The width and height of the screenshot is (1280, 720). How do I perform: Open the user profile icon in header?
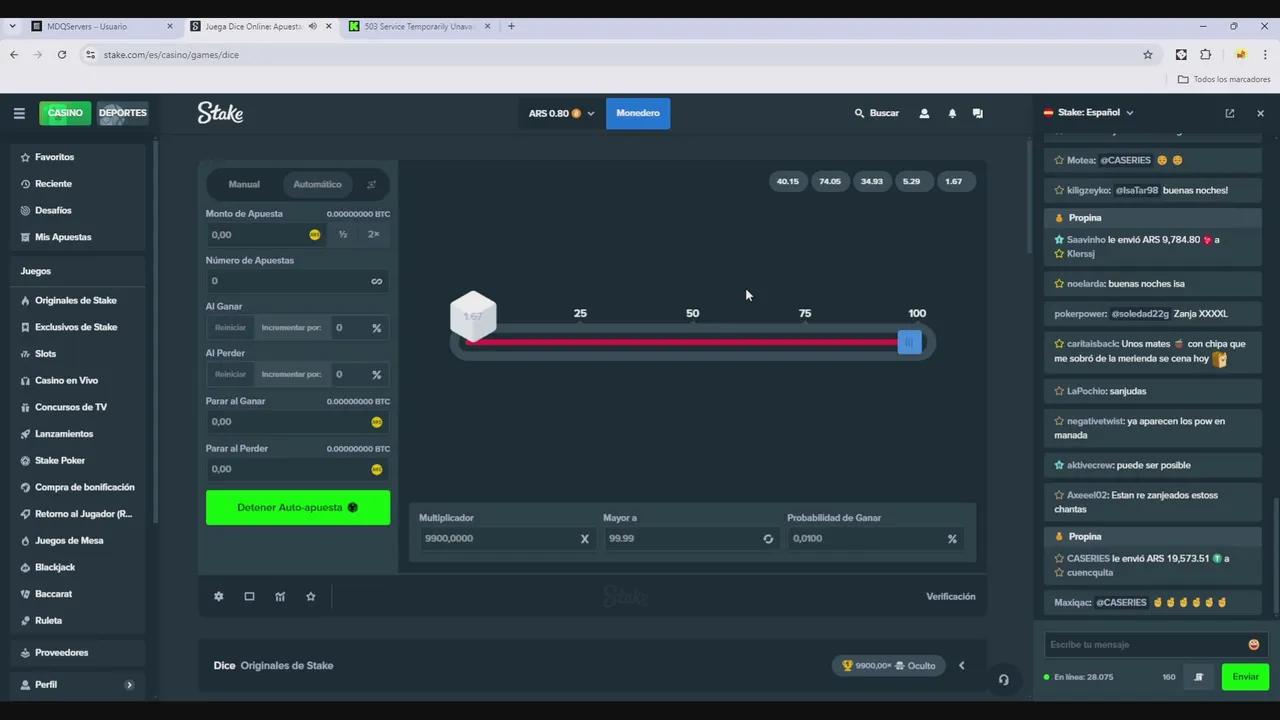924,113
